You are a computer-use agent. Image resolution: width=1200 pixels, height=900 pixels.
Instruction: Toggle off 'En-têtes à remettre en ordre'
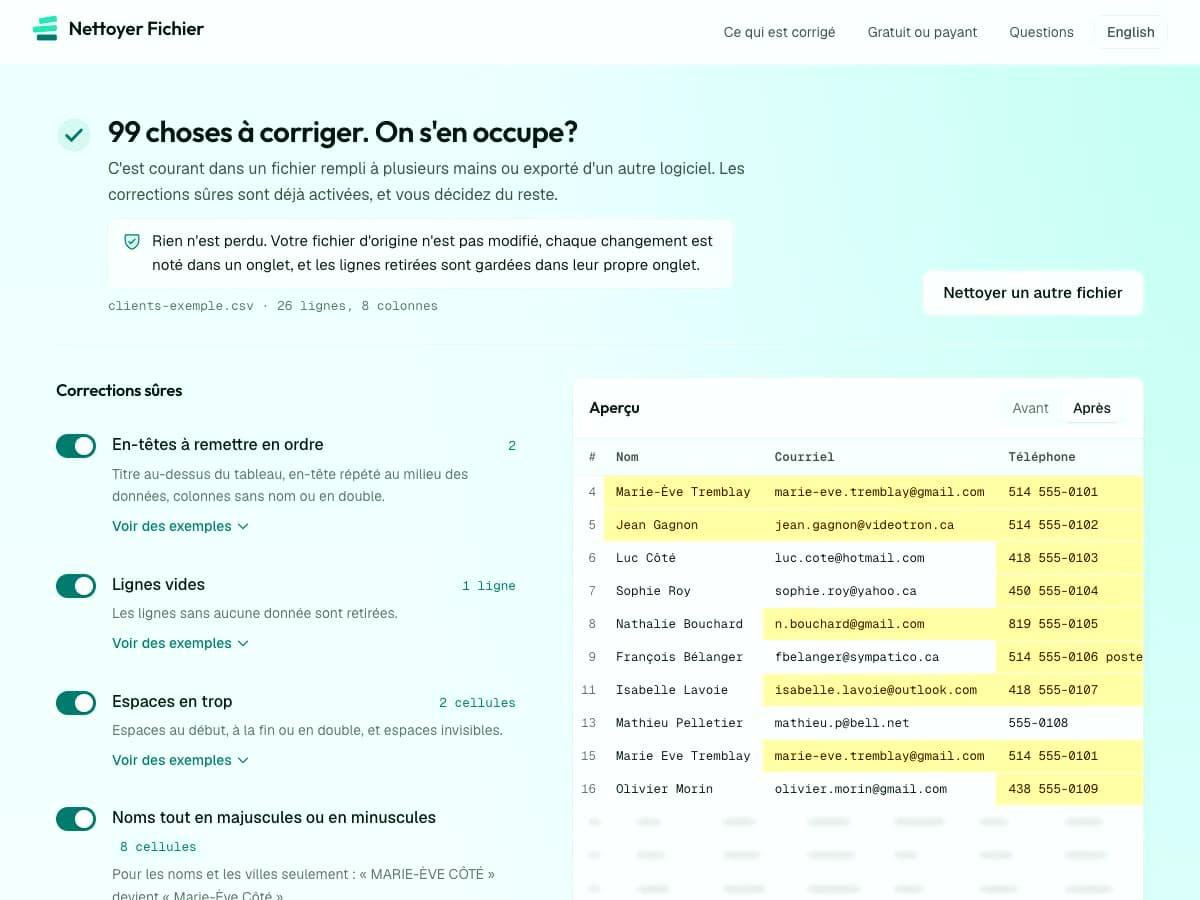click(x=76, y=446)
